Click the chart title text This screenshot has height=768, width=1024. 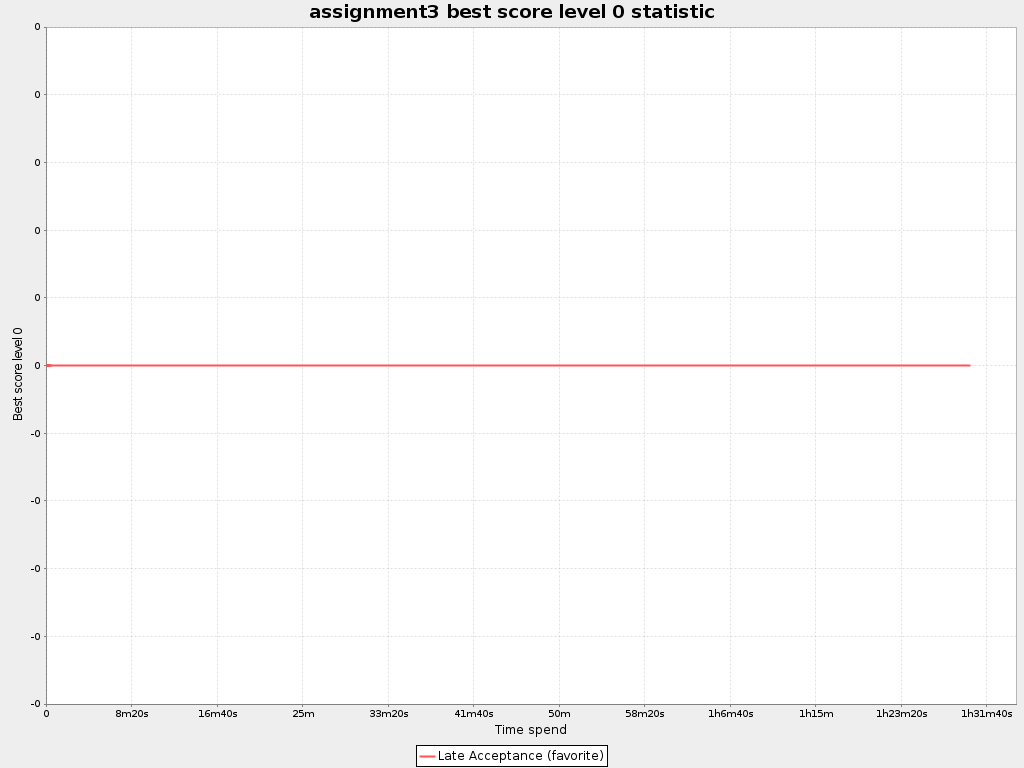511,12
